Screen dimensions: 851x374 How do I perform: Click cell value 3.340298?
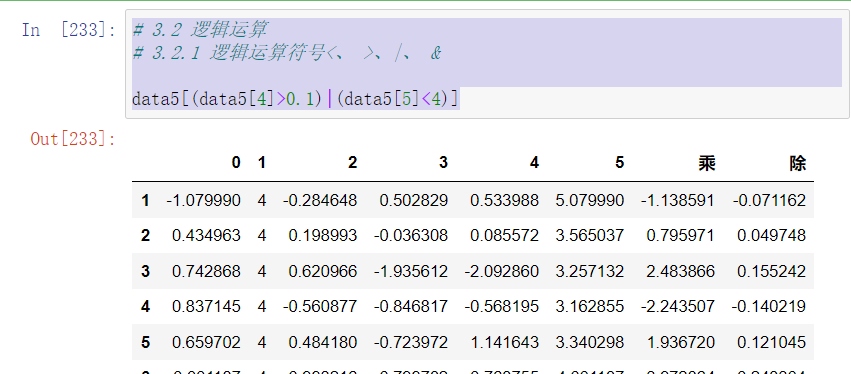click(x=590, y=343)
